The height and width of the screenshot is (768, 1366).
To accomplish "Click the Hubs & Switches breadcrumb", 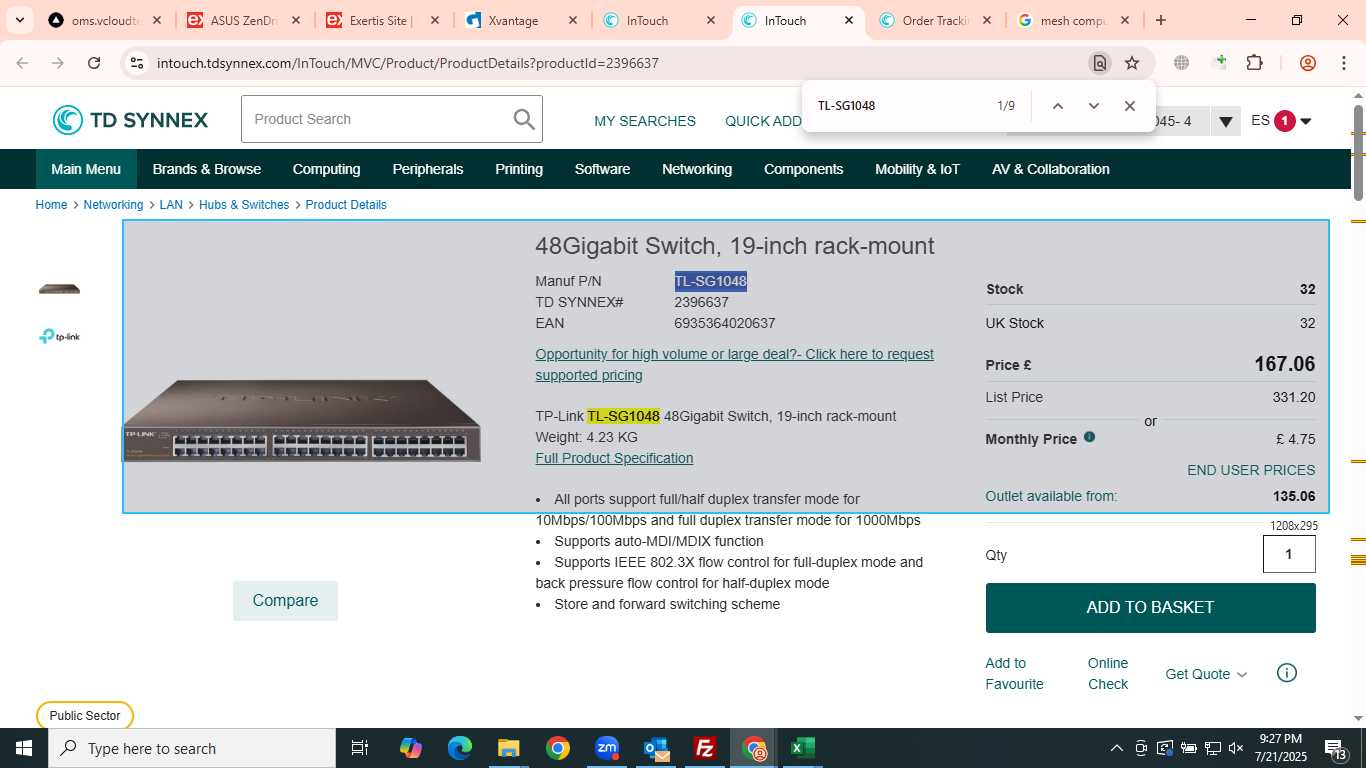I will [244, 205].
